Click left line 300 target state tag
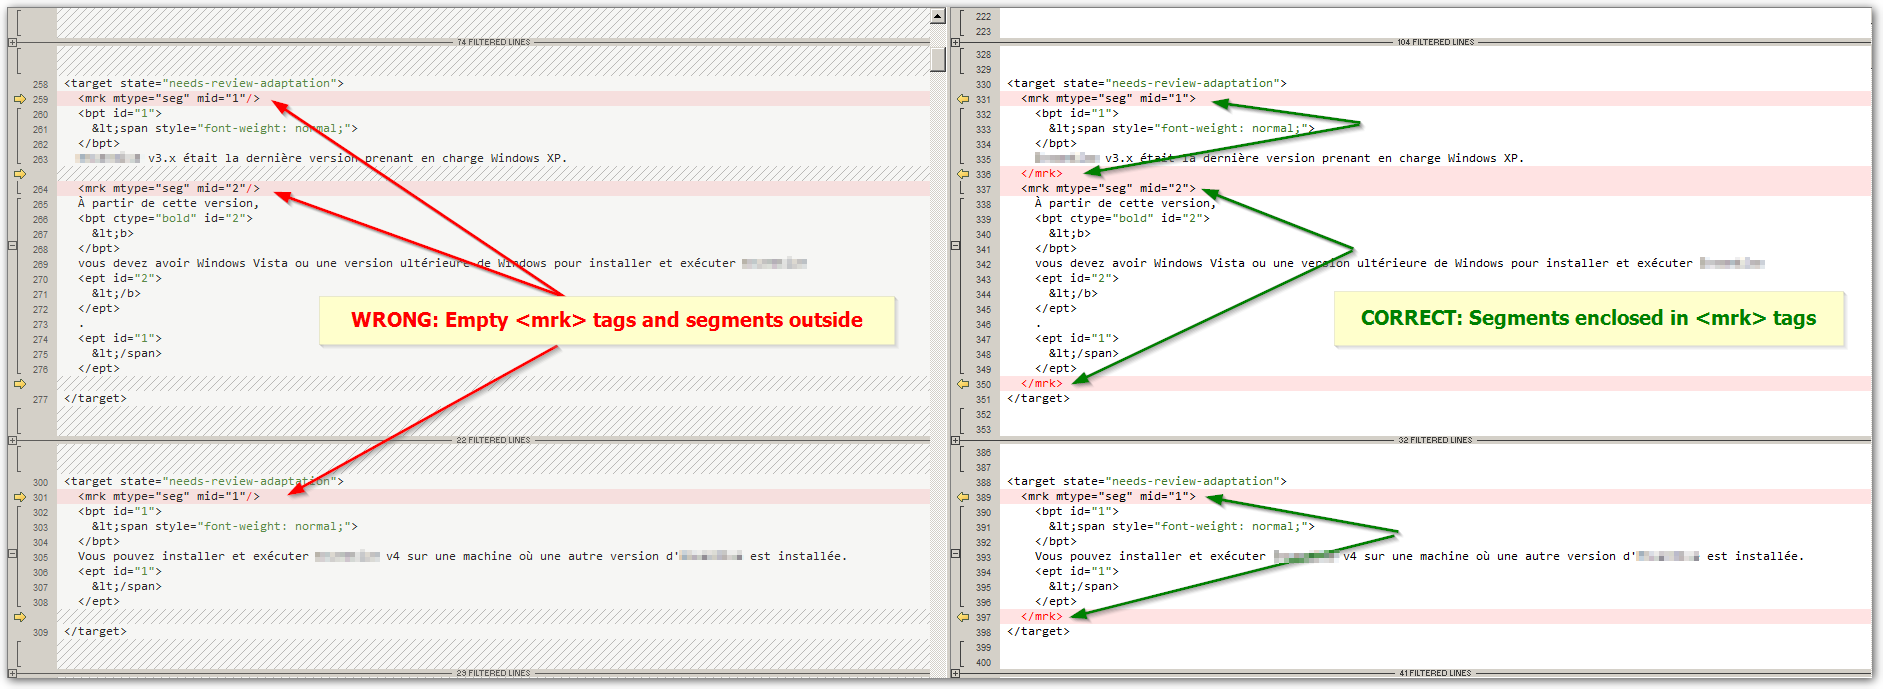This screenshot has height=689, width=1883. (204, 482)
